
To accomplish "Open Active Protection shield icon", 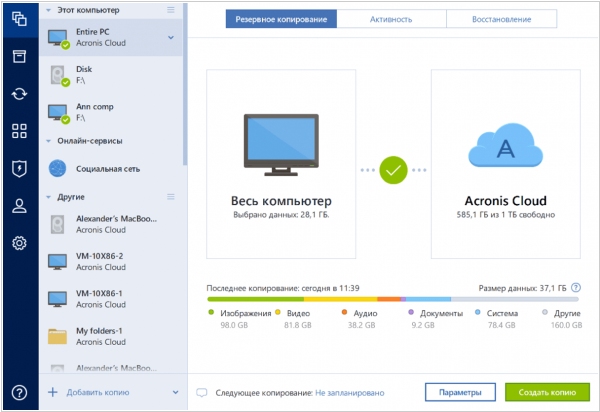I will point(19,169).
